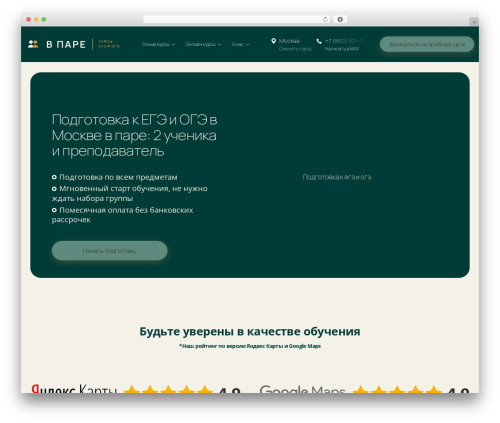500x423 pixels.
Task: Click Начать подготовку button
Action: click(110, 251)
